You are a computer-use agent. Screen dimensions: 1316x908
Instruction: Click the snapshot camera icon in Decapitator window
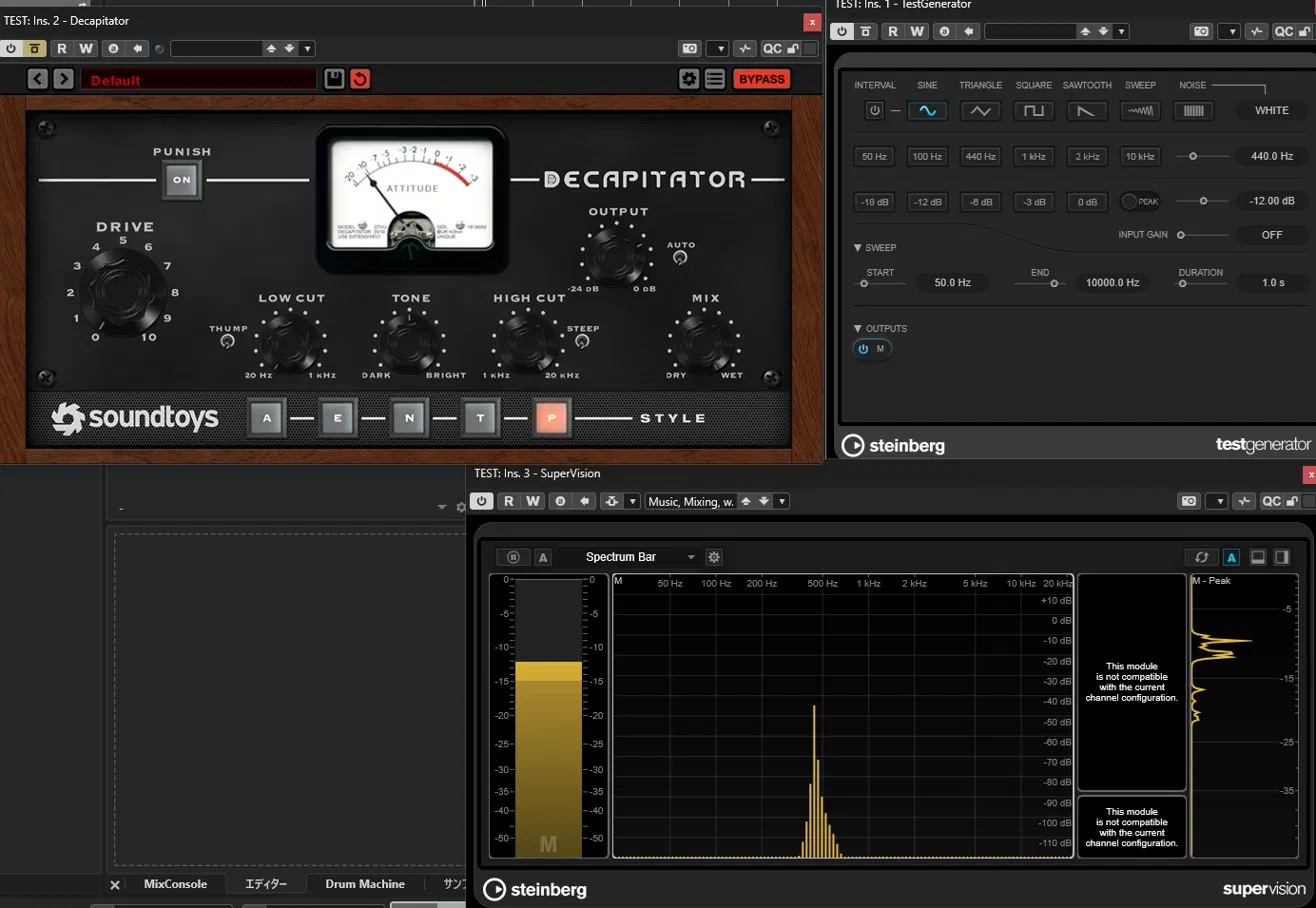click(689, 48)
